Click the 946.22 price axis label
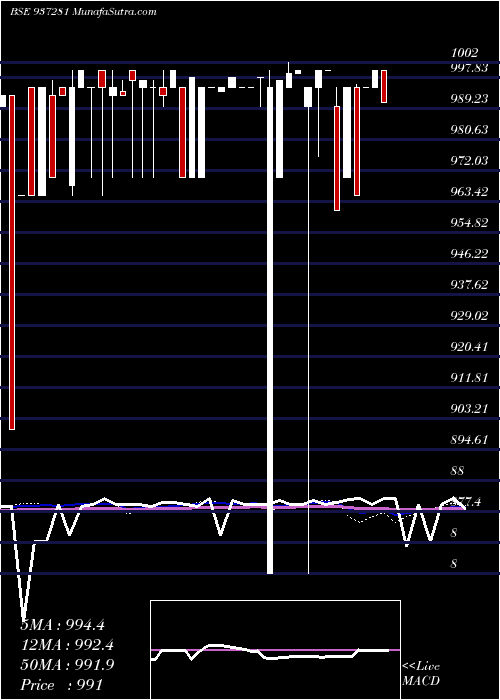This screenshot has width=500, height=700. (x=470, y=254)
